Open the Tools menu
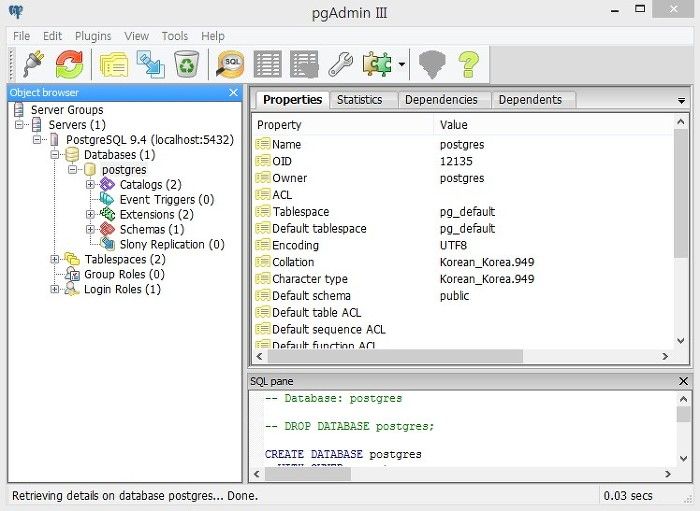The height and width of the screenshot is (511, 700). [175, 36]
